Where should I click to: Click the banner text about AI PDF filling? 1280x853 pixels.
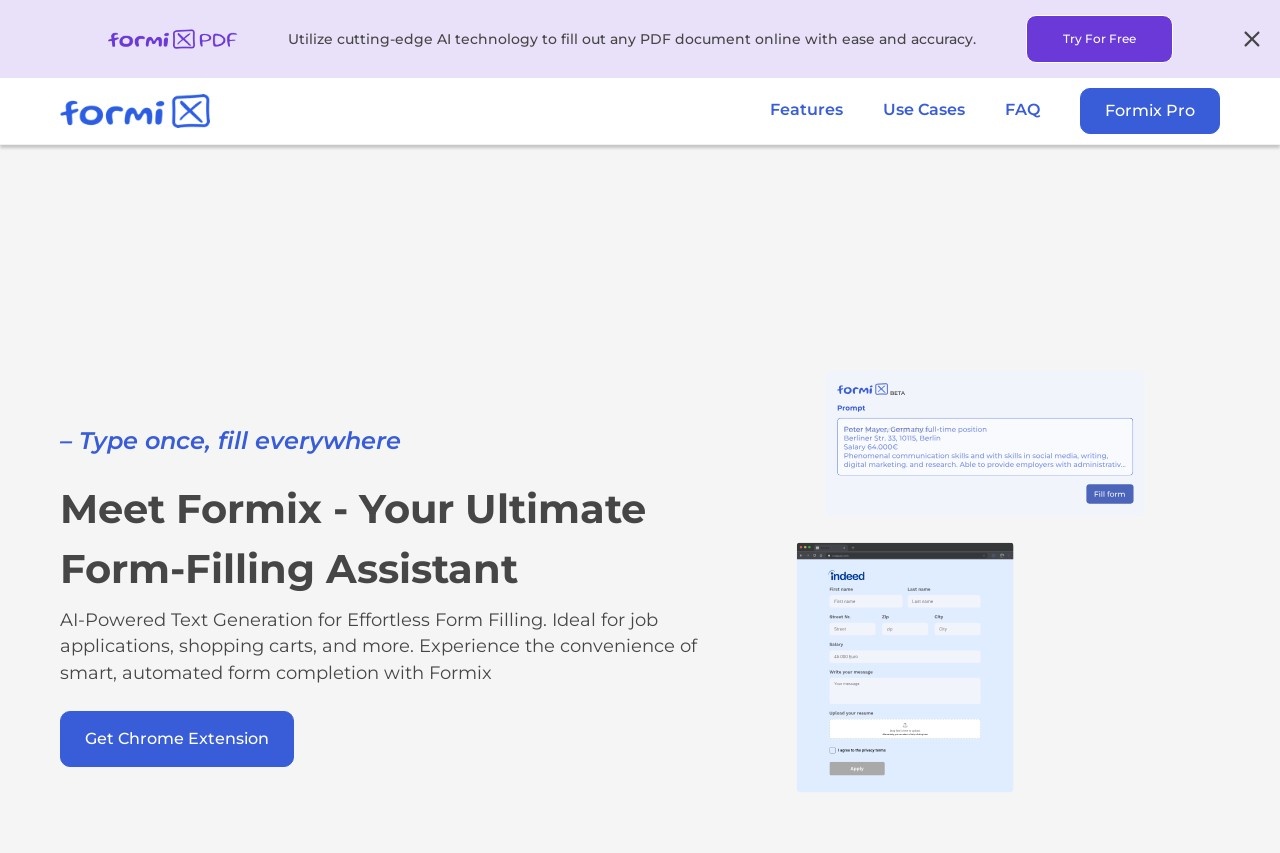coord(632,39)
